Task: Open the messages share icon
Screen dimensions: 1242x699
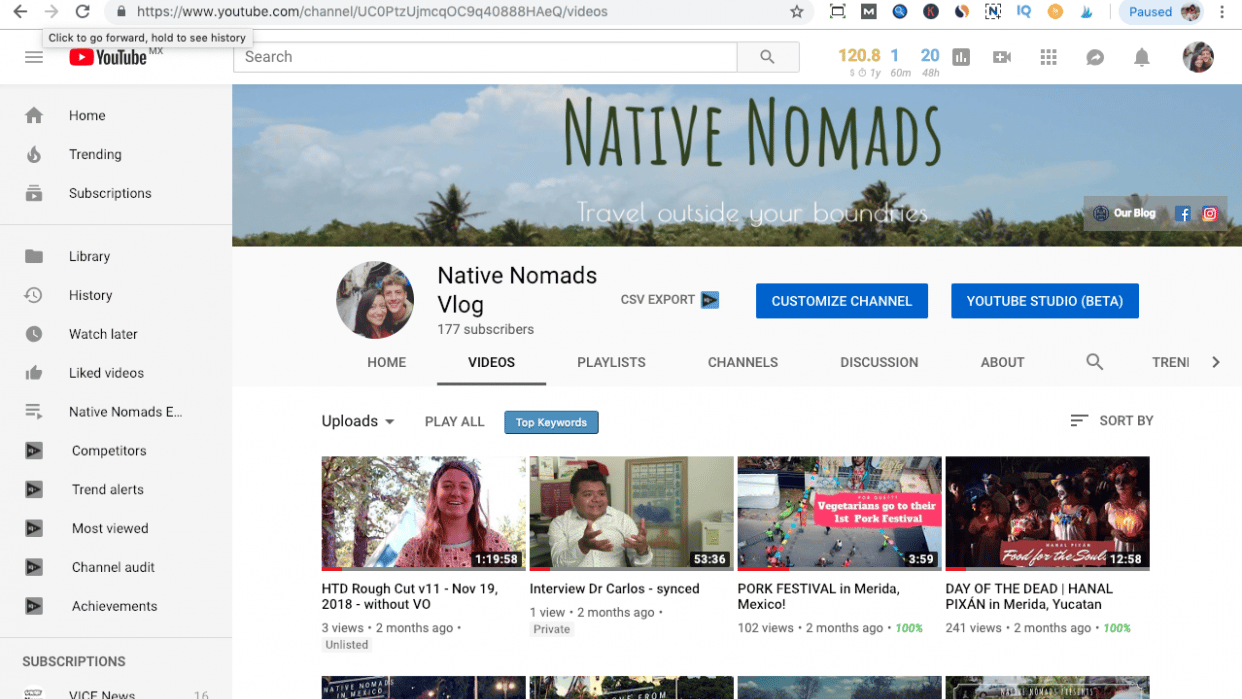Action: click(x=1095, y=57)
